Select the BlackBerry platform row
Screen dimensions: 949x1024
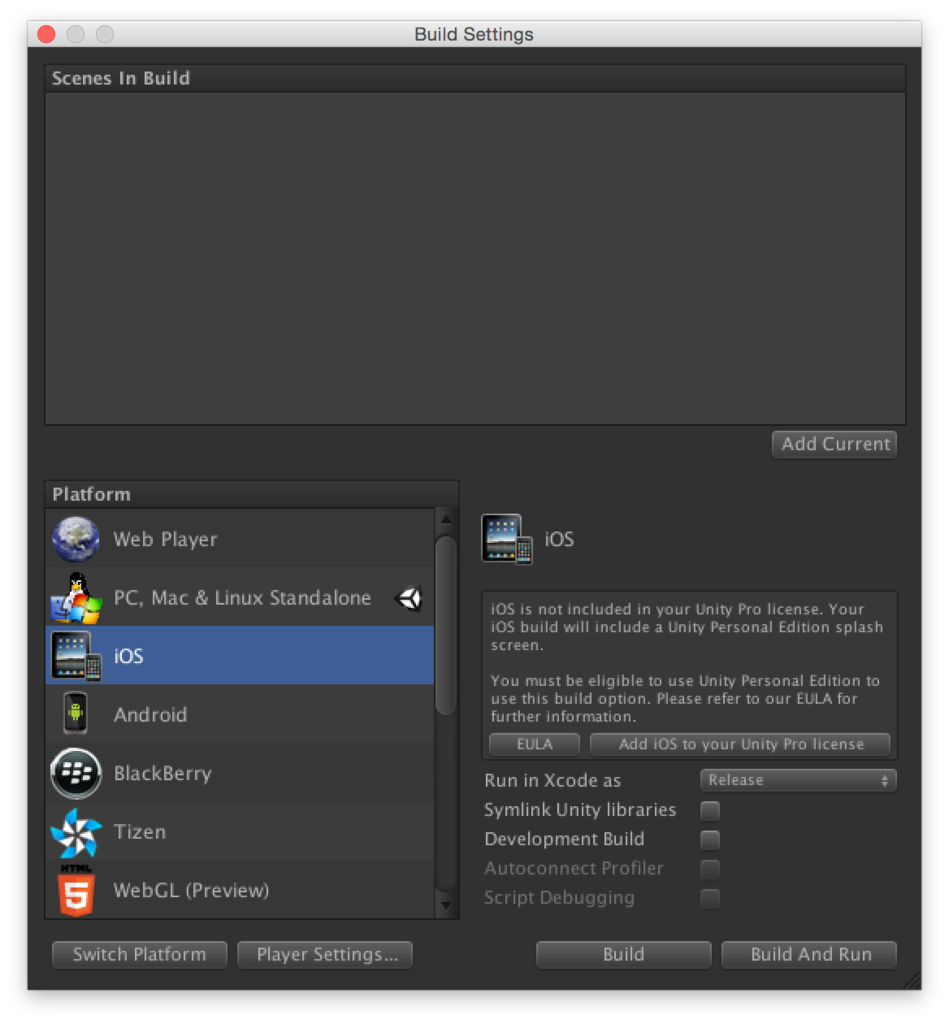pos(240,773)
